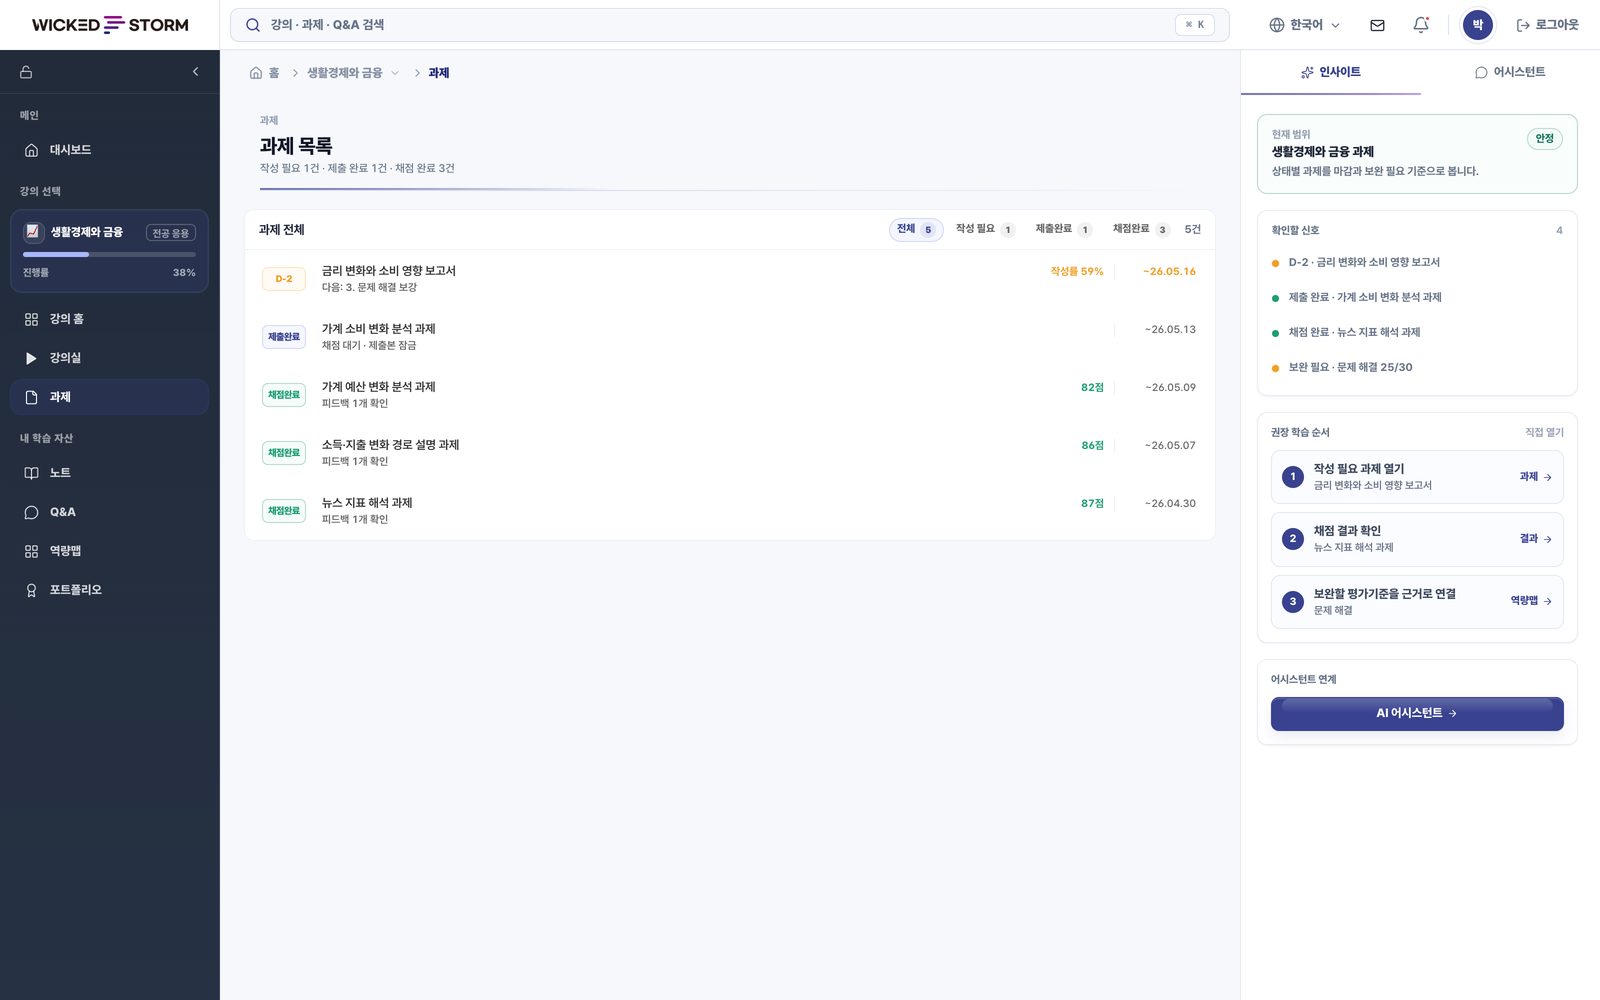
Task: Click the 86점 score
Action: [1092, 446]
